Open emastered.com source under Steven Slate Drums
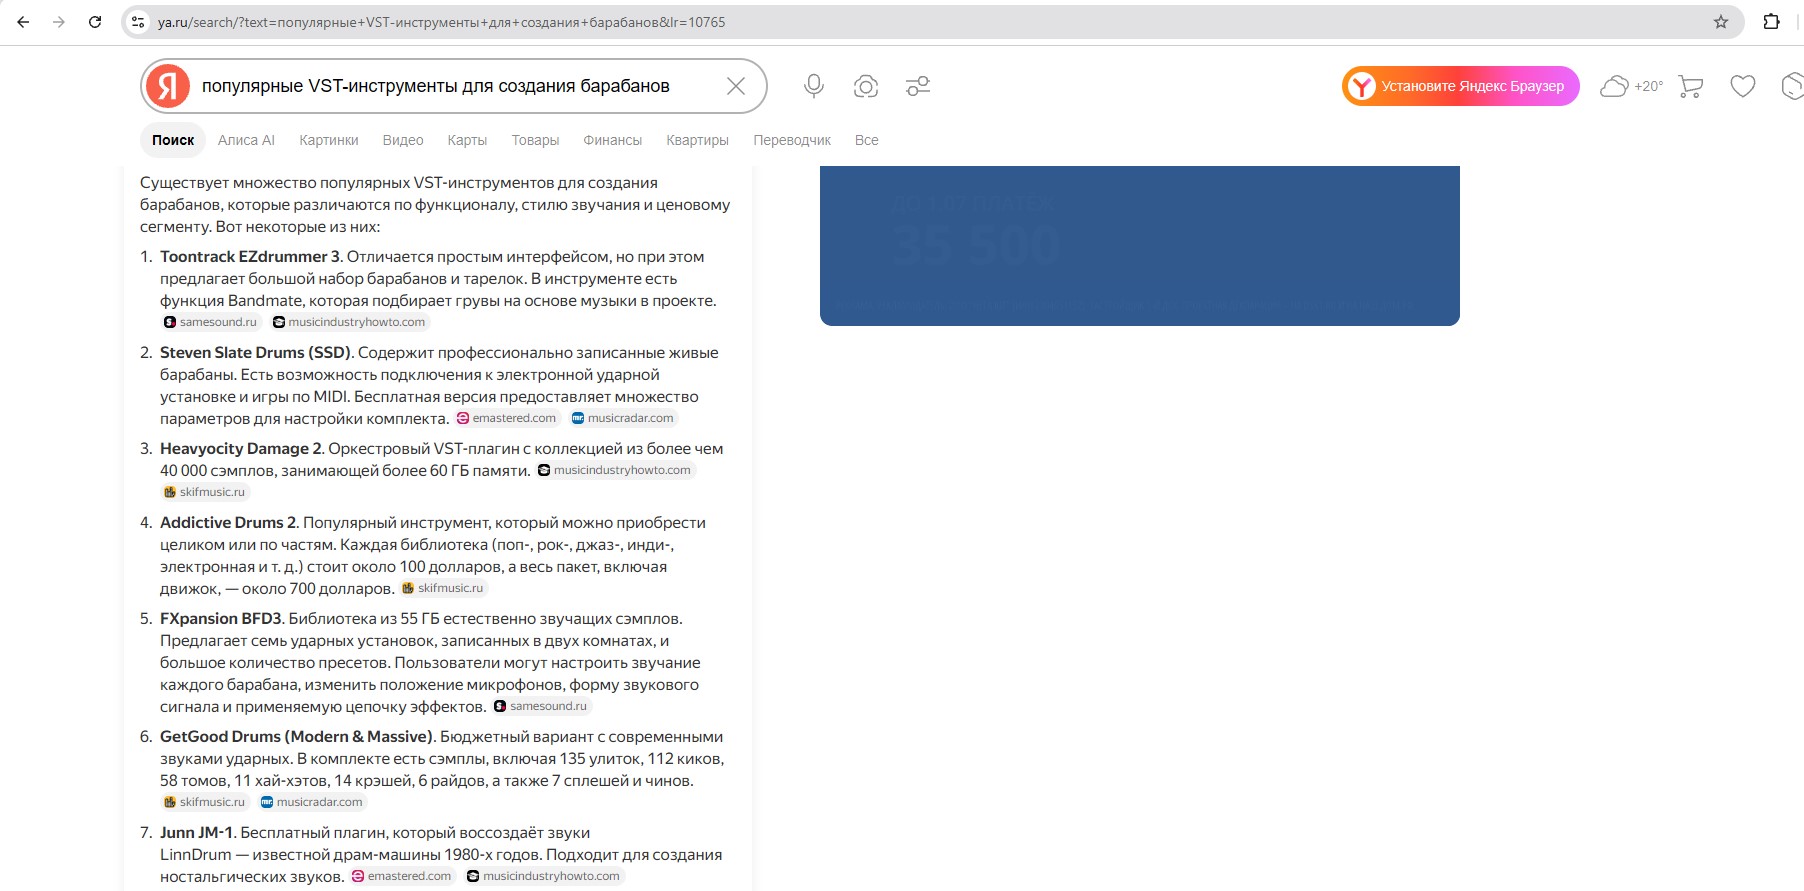 506,418
